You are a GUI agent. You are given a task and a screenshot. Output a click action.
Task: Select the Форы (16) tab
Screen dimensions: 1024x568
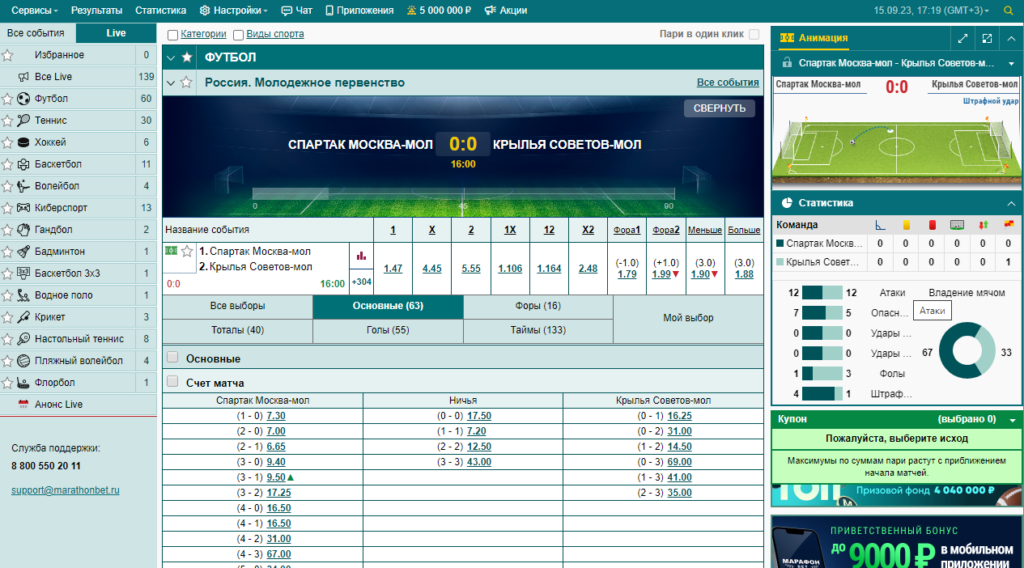click(537, 306)
